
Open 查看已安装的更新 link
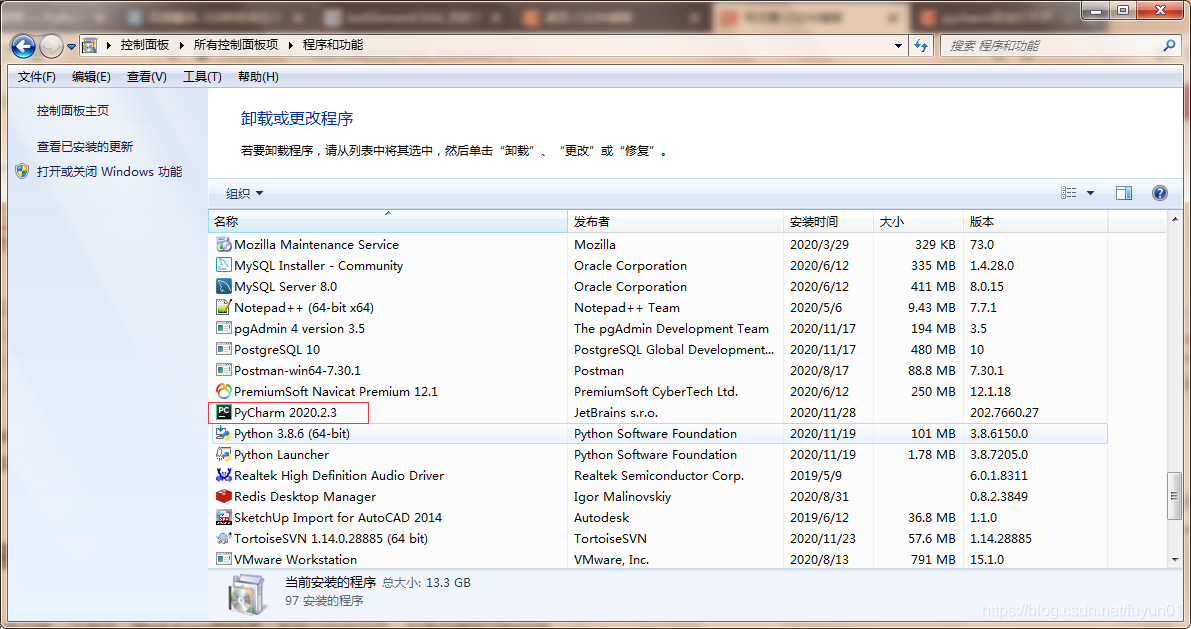[x=85, y=147]
